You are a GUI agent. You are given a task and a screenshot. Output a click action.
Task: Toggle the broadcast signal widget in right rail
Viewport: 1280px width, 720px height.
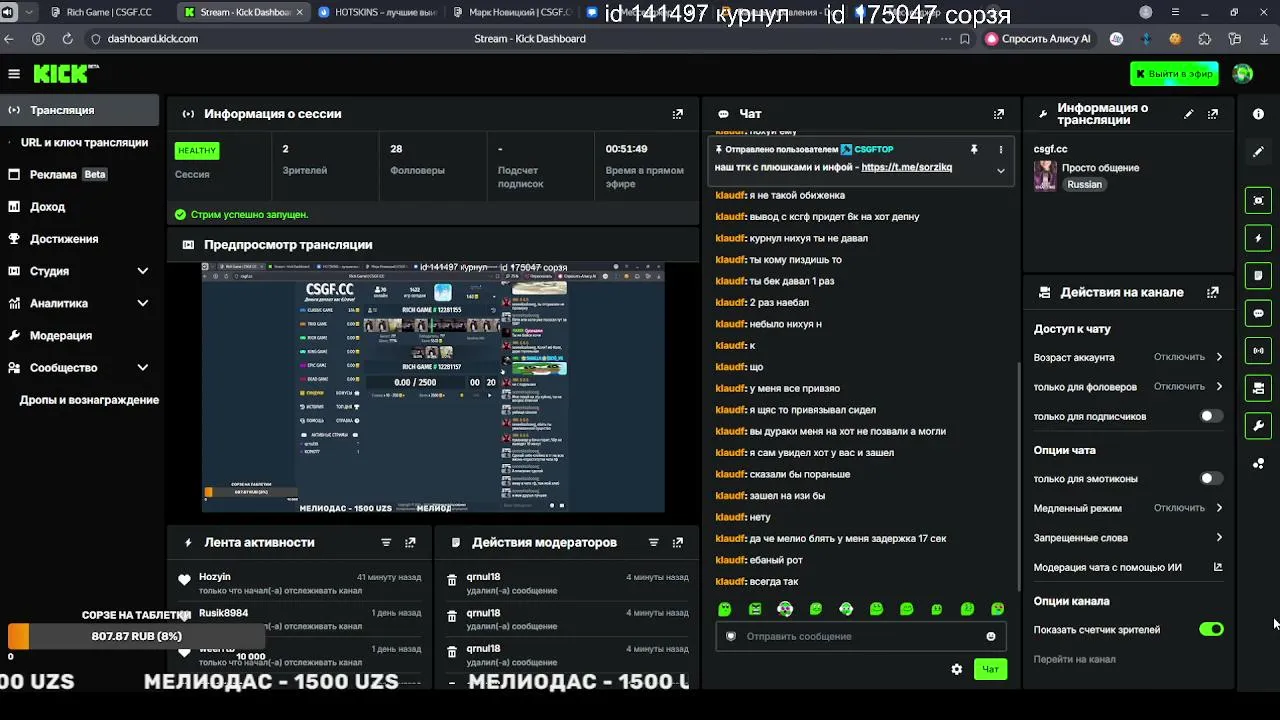click(x=1258, y=351)
